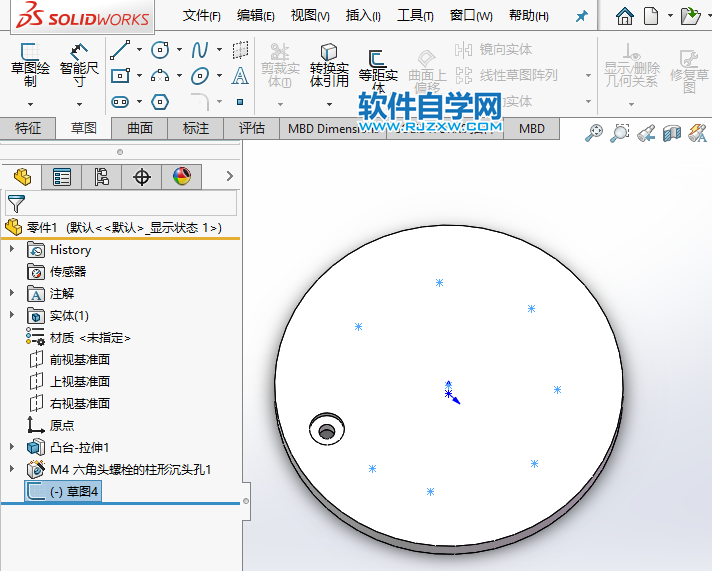This screenshot has width=712, height=571.
Task: Click the Offset Entities (等距实体) tool
Action: point(377,66)
